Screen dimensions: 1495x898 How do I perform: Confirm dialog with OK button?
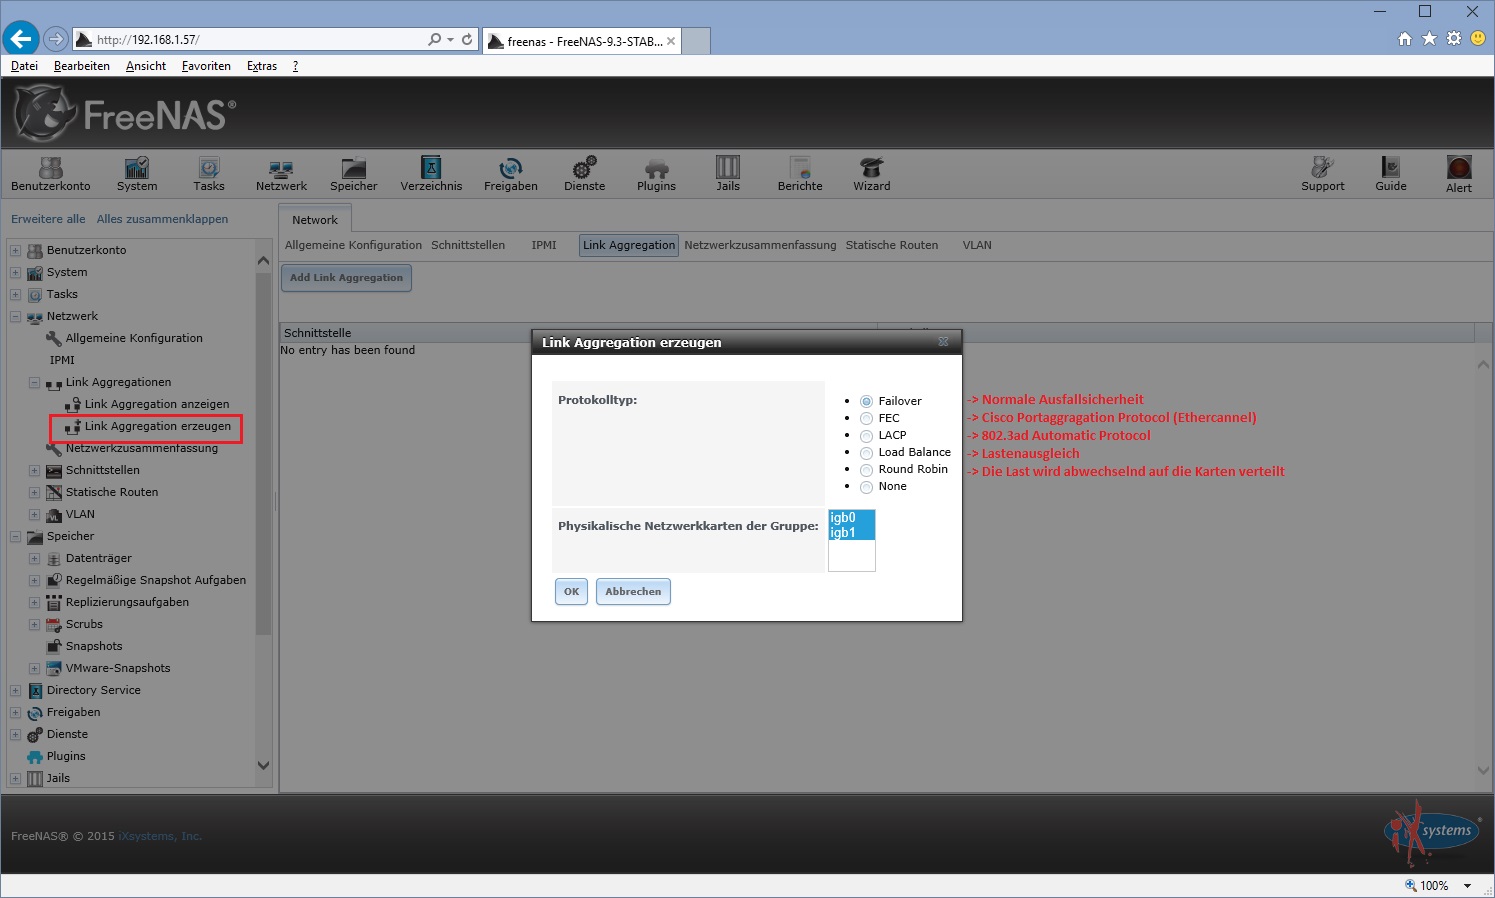tap(571, 591)
